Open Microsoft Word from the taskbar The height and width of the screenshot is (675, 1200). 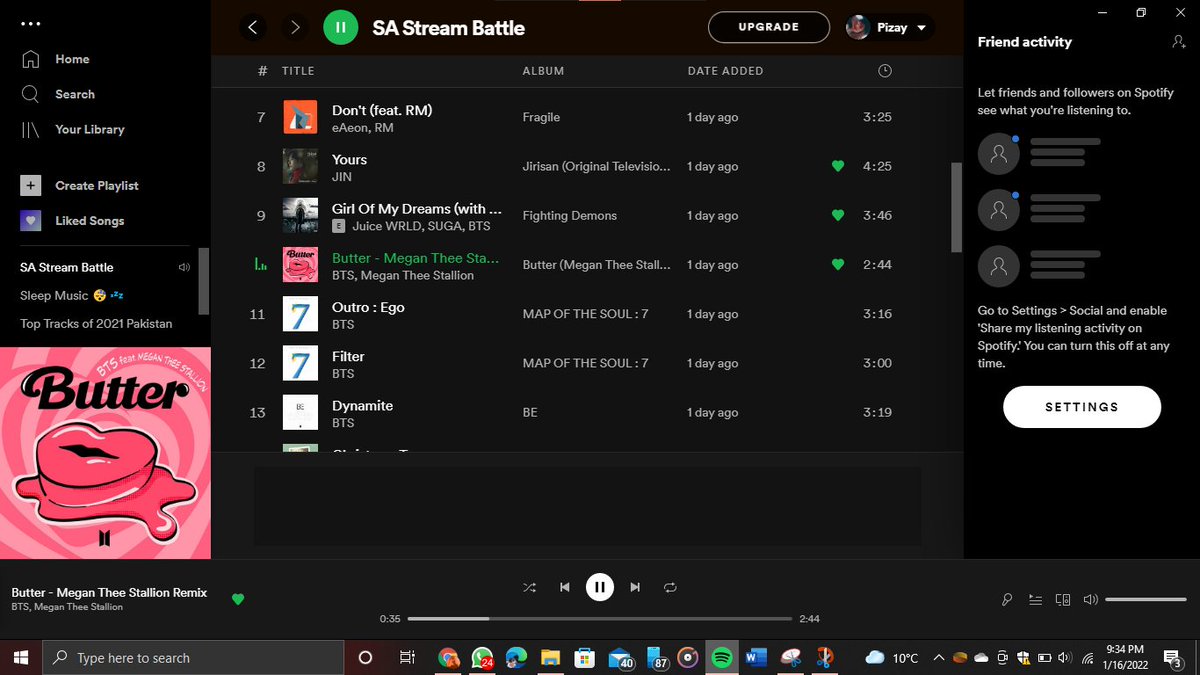(x=755, y=657)
